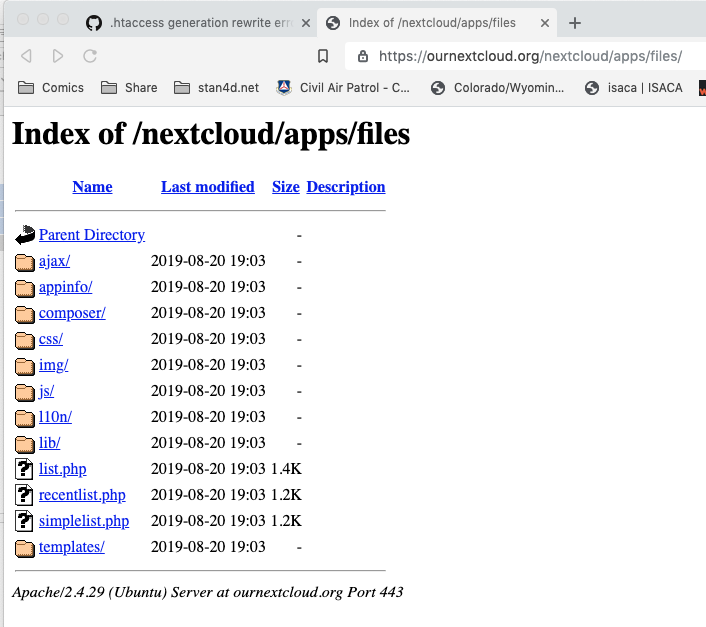Click the folder icon beside js/
The width and height of the screenshot is (706, 627).
(x=25, y=392)
